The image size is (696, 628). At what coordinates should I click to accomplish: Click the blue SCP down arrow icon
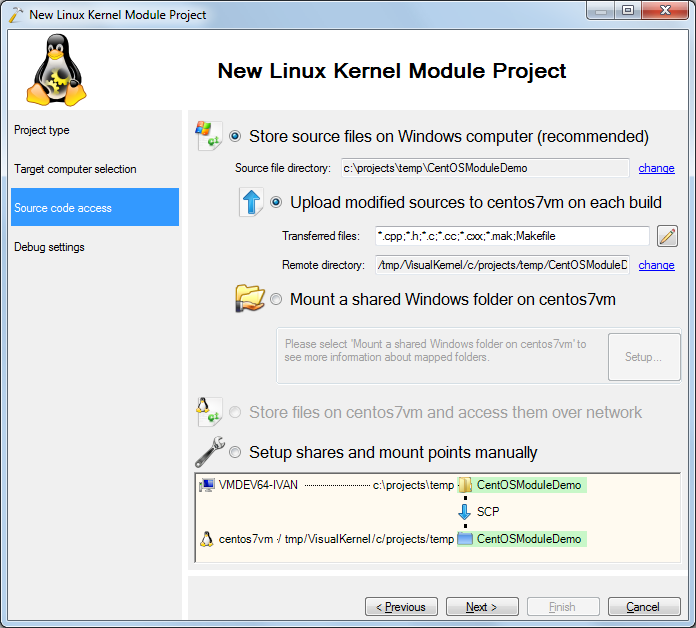(x=464, y=512)
